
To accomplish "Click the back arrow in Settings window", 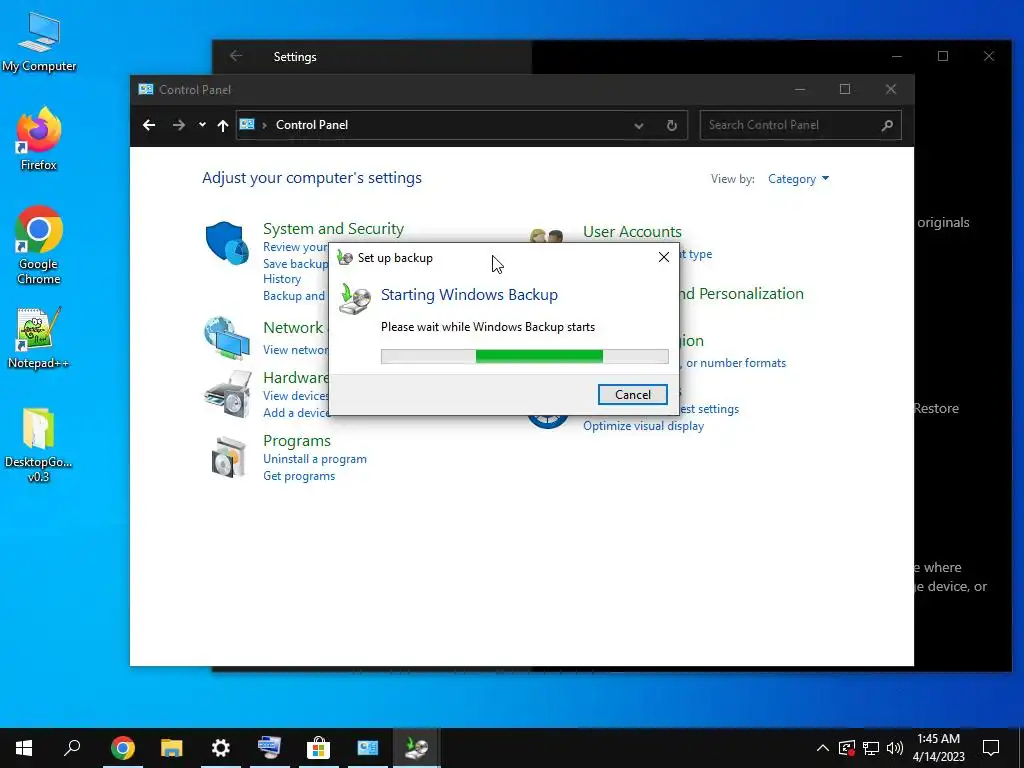I will click(236, 56).
